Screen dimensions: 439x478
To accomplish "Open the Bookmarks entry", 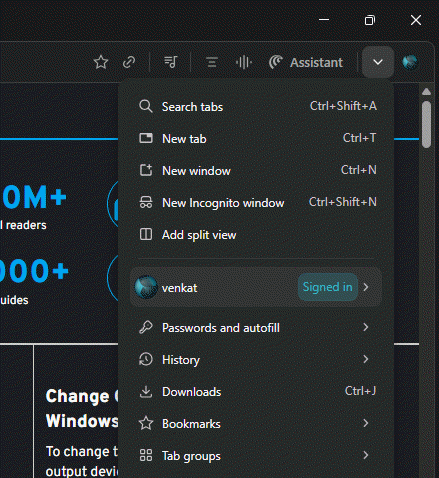I will pos(256,424).
